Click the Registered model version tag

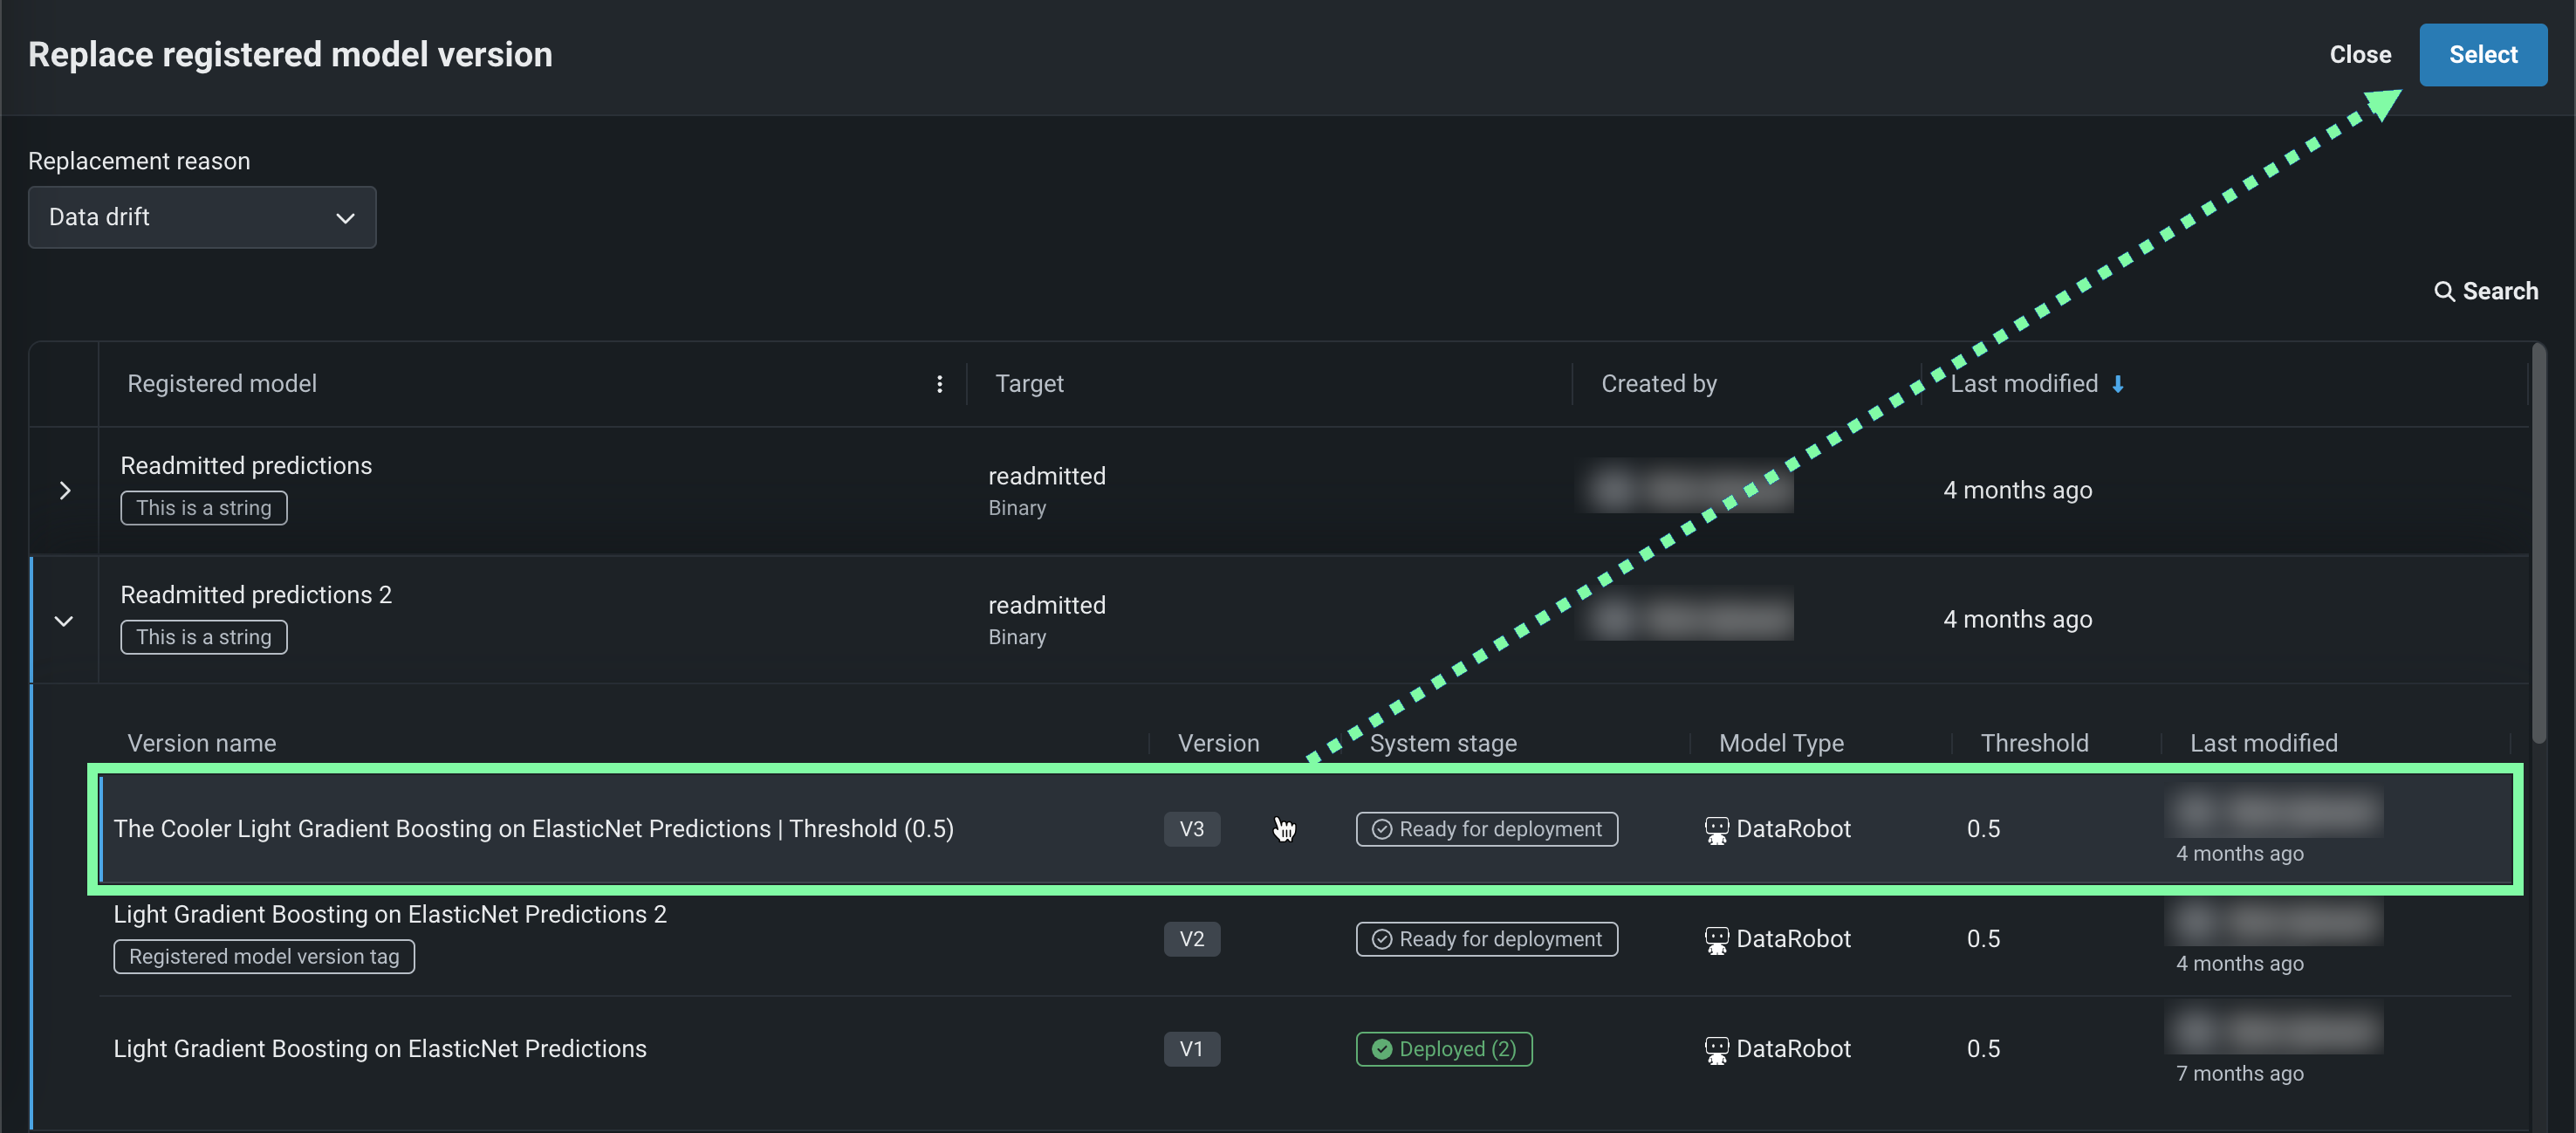tap(264, 957)
